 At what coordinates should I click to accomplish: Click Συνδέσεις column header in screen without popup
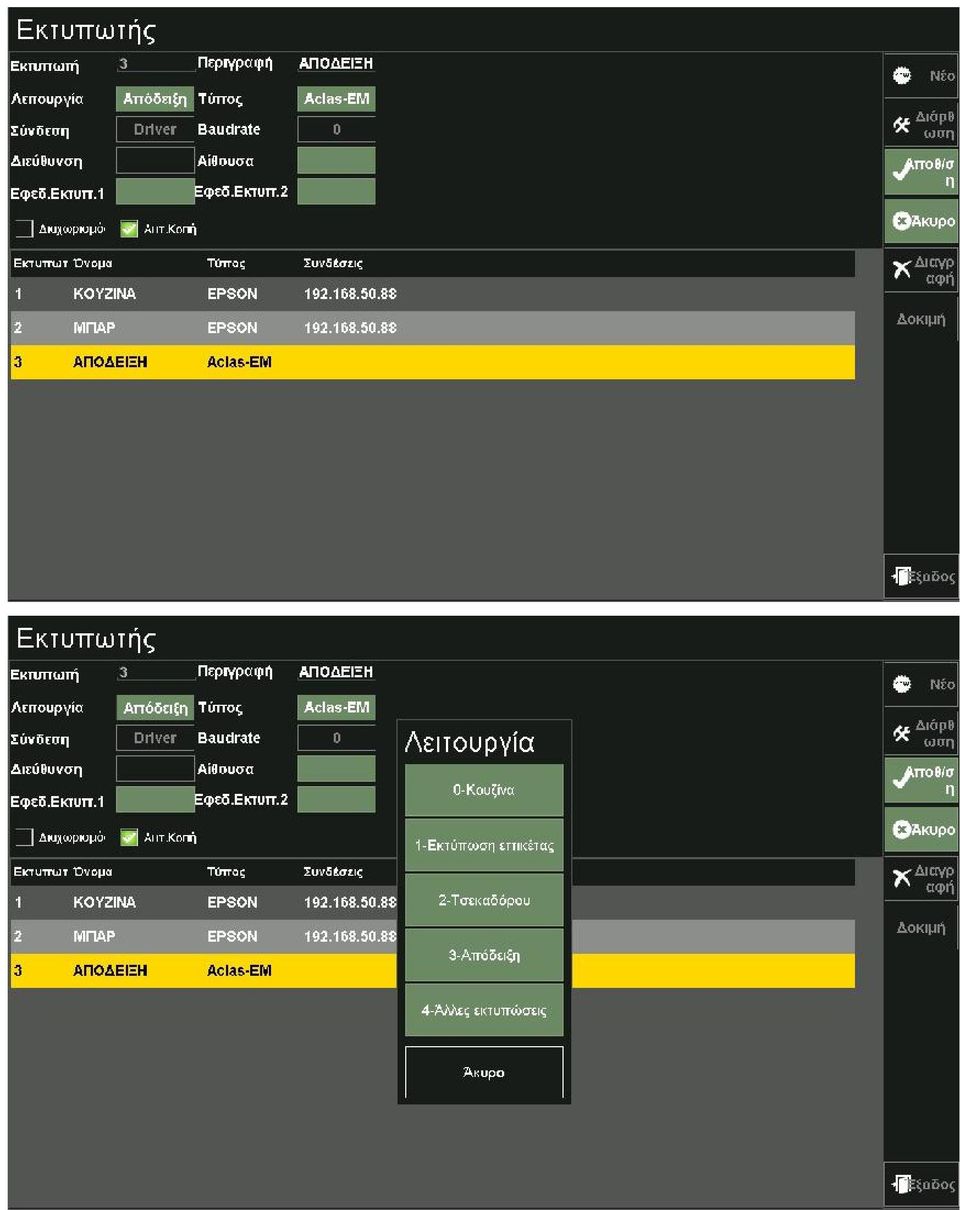334,264
